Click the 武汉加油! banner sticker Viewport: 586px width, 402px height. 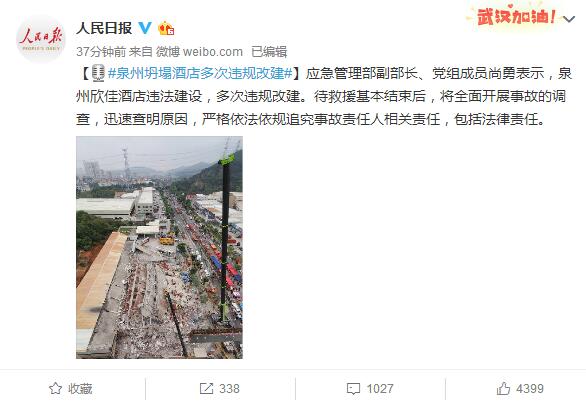516,17
